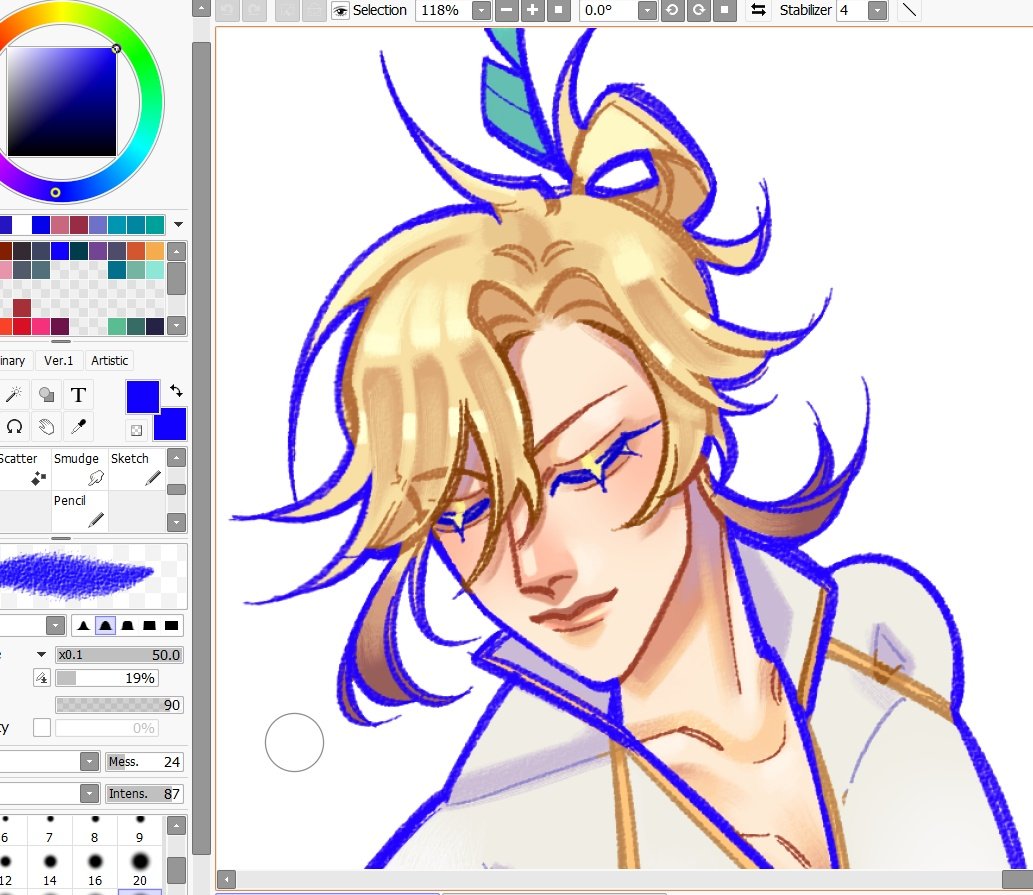
Task: Toggle straight line drawing mode
Action: point(909,10)
